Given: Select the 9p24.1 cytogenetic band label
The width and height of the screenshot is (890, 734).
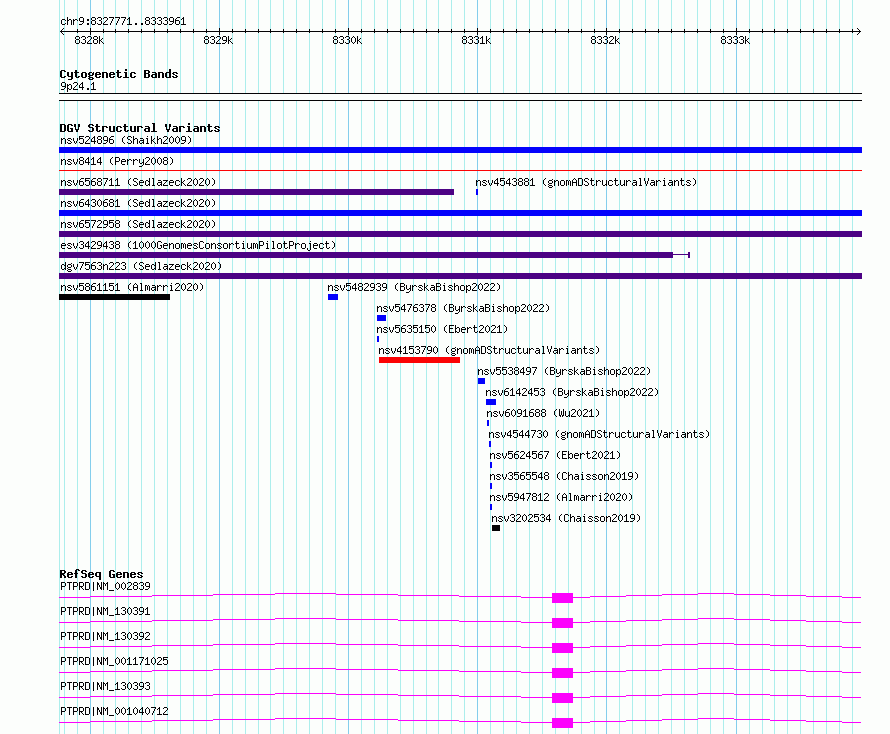Looking at the screenshot, I should (78, 86).
